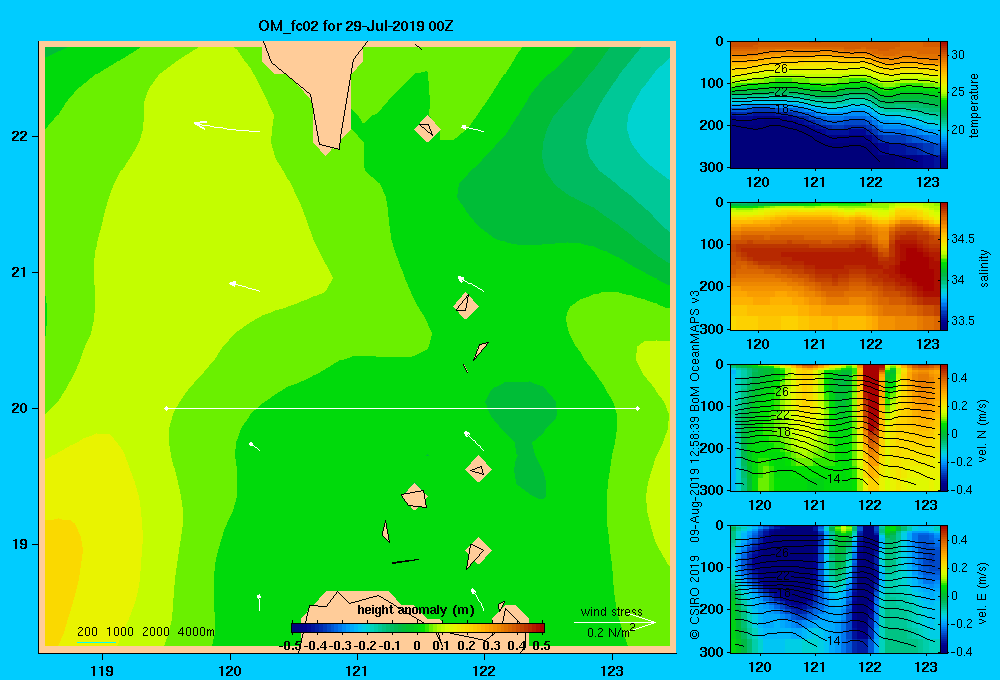Click the white transect line at latitude 20
The height and width of the screenshot is (680, 1000).
[x=402, y=408]
